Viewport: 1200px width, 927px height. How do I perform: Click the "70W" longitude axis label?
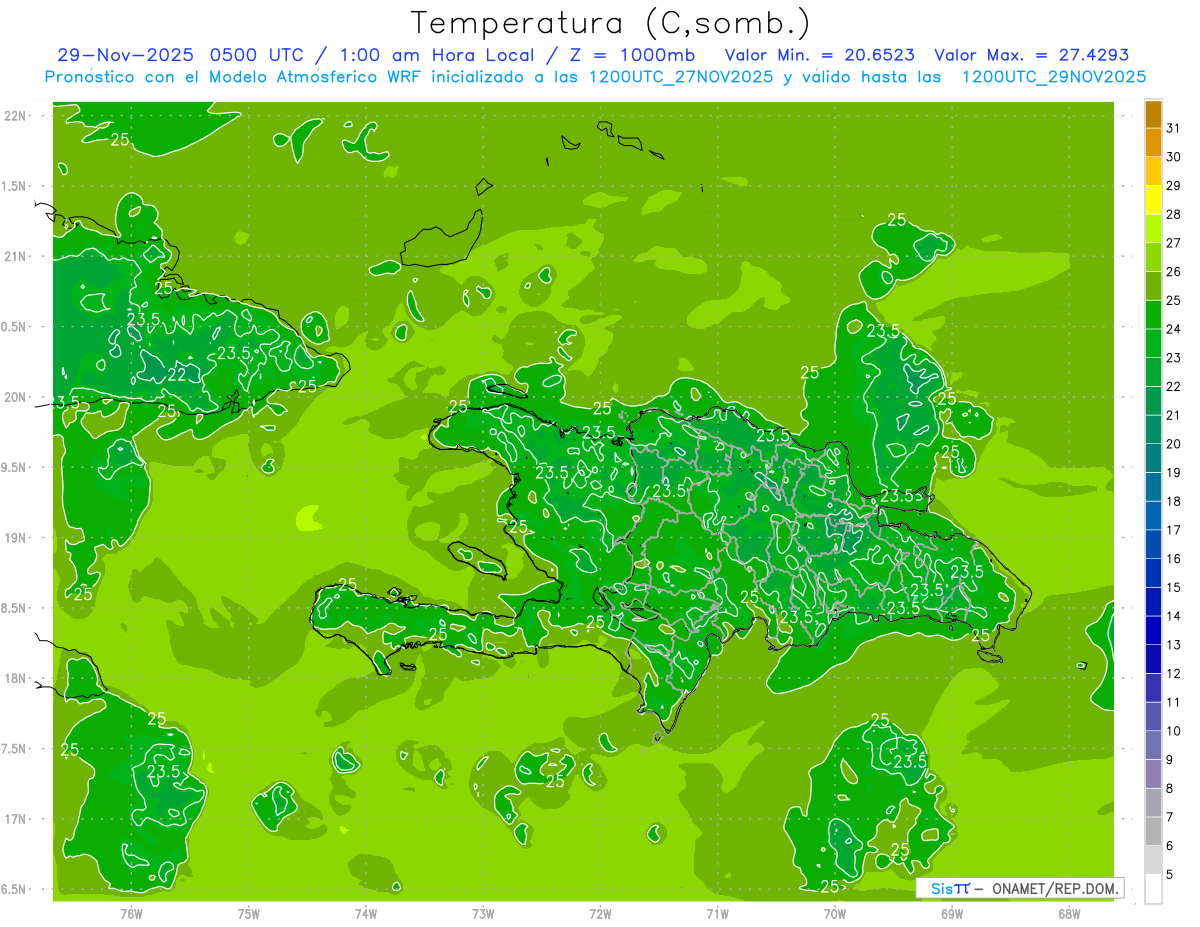[x=835, y=913]
